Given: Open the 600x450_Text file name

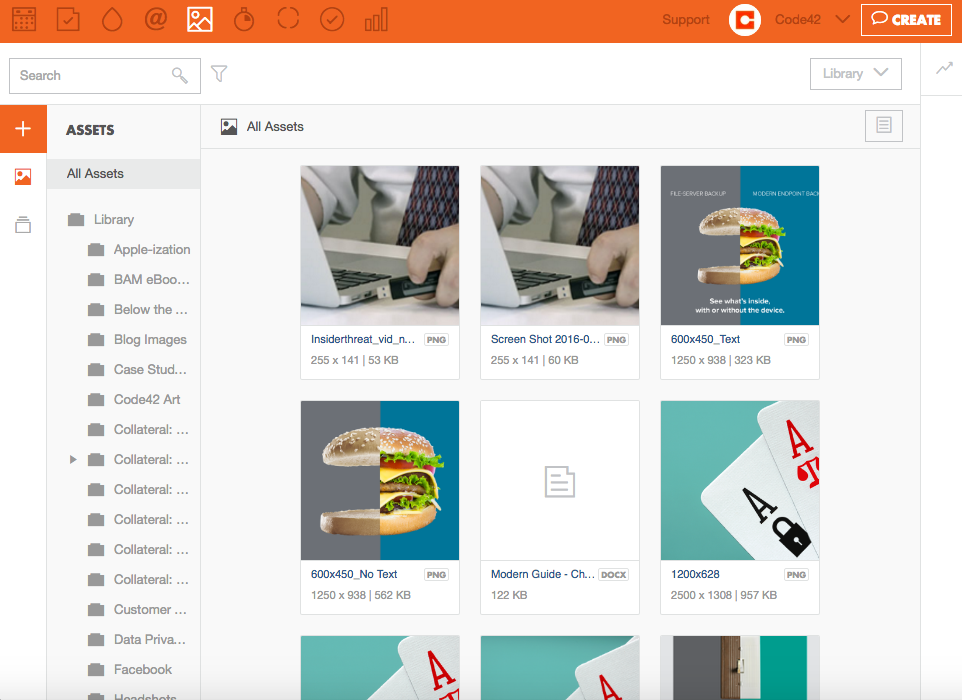Looking at the screenshot, I should pos(705,339).
